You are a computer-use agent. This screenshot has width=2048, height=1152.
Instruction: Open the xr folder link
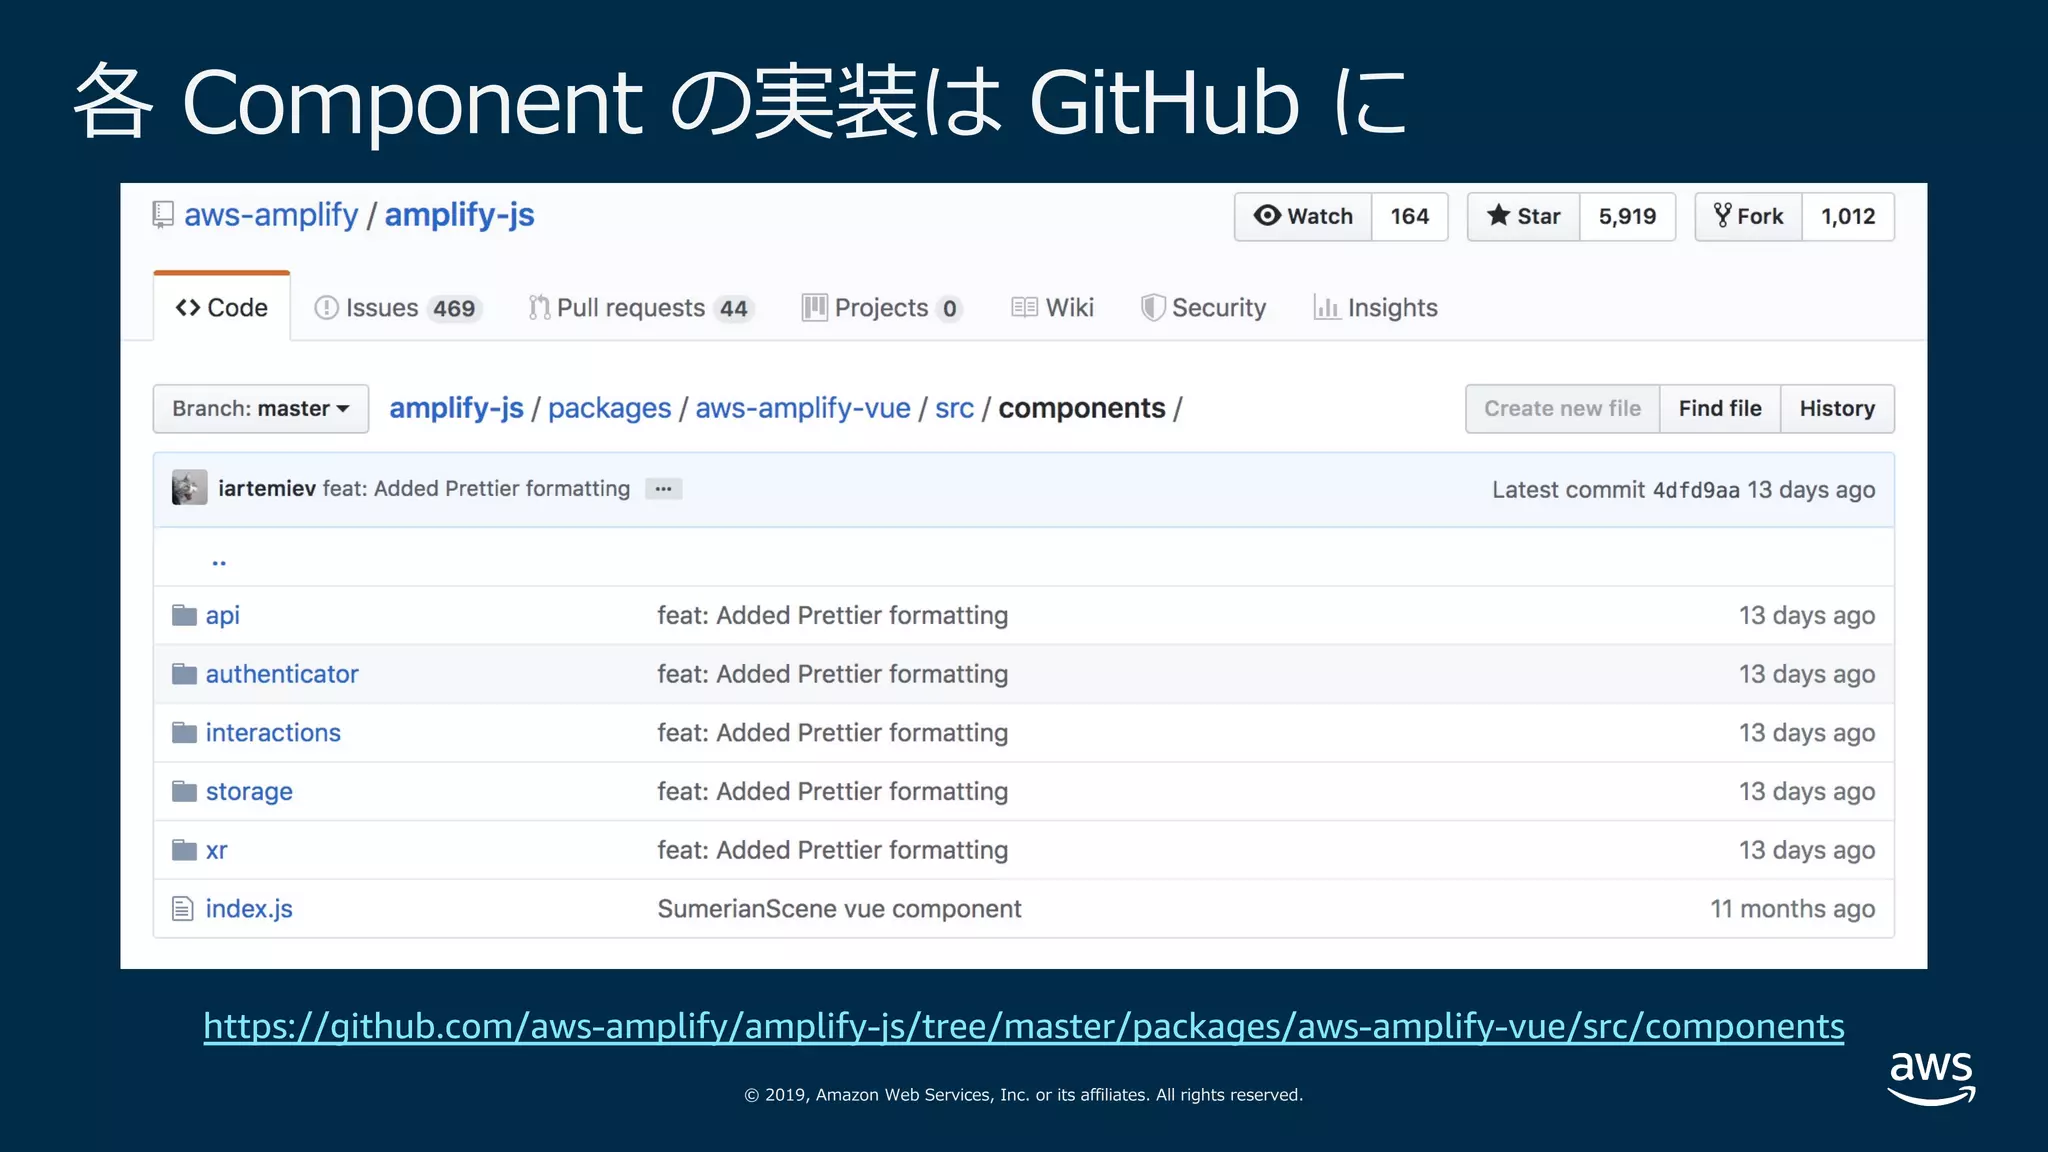click(x=217, y=851)
